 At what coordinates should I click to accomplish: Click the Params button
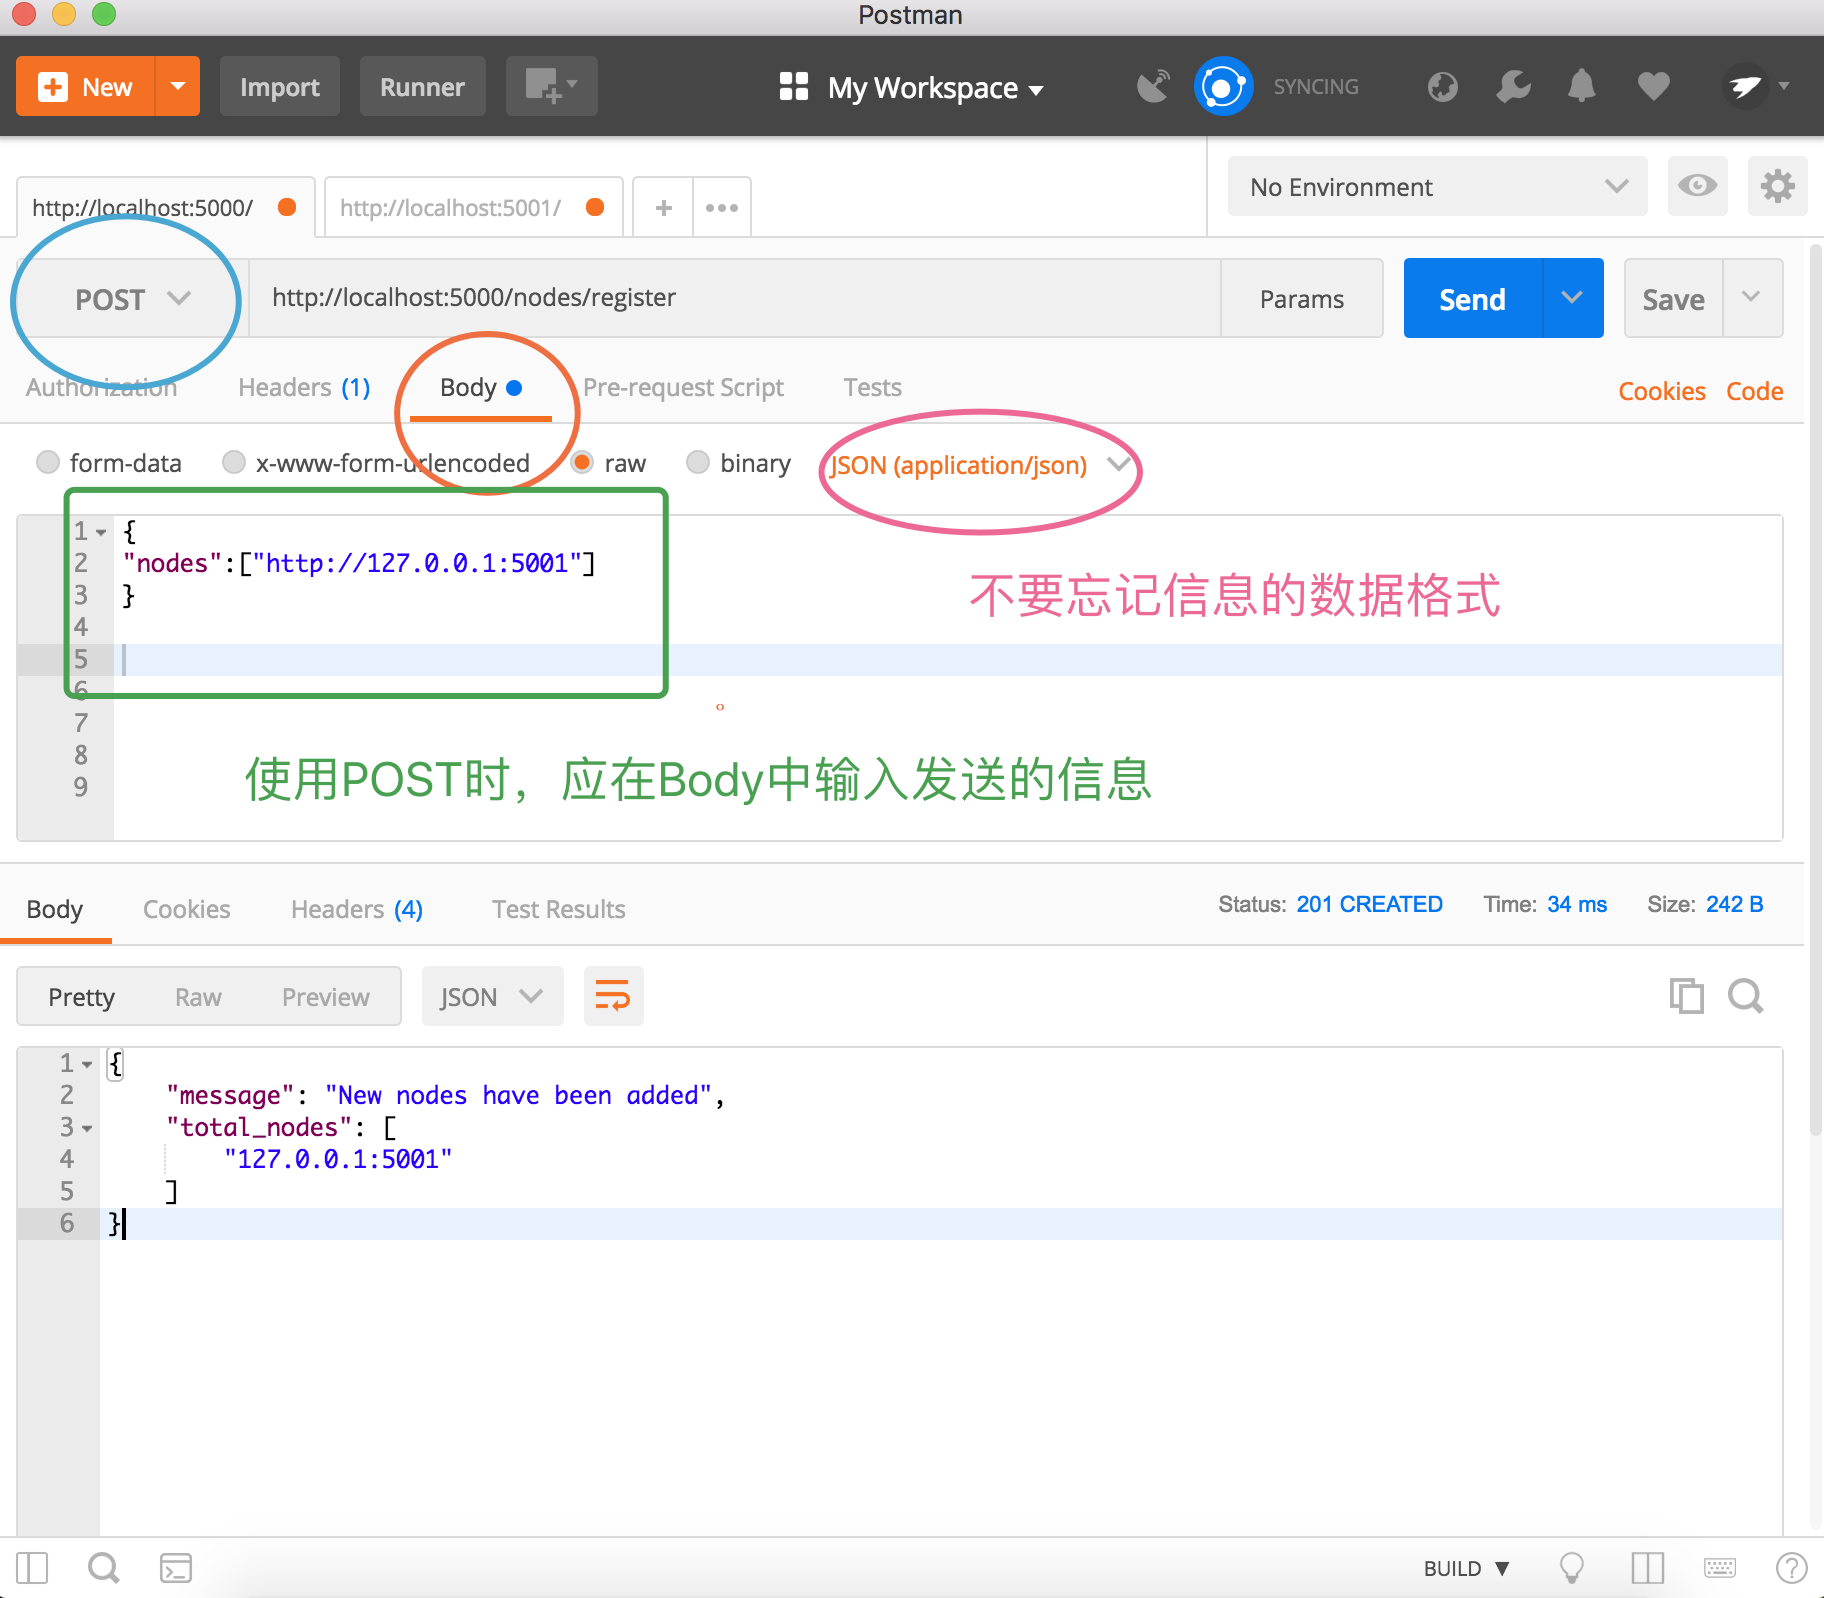coord(1301,299)
